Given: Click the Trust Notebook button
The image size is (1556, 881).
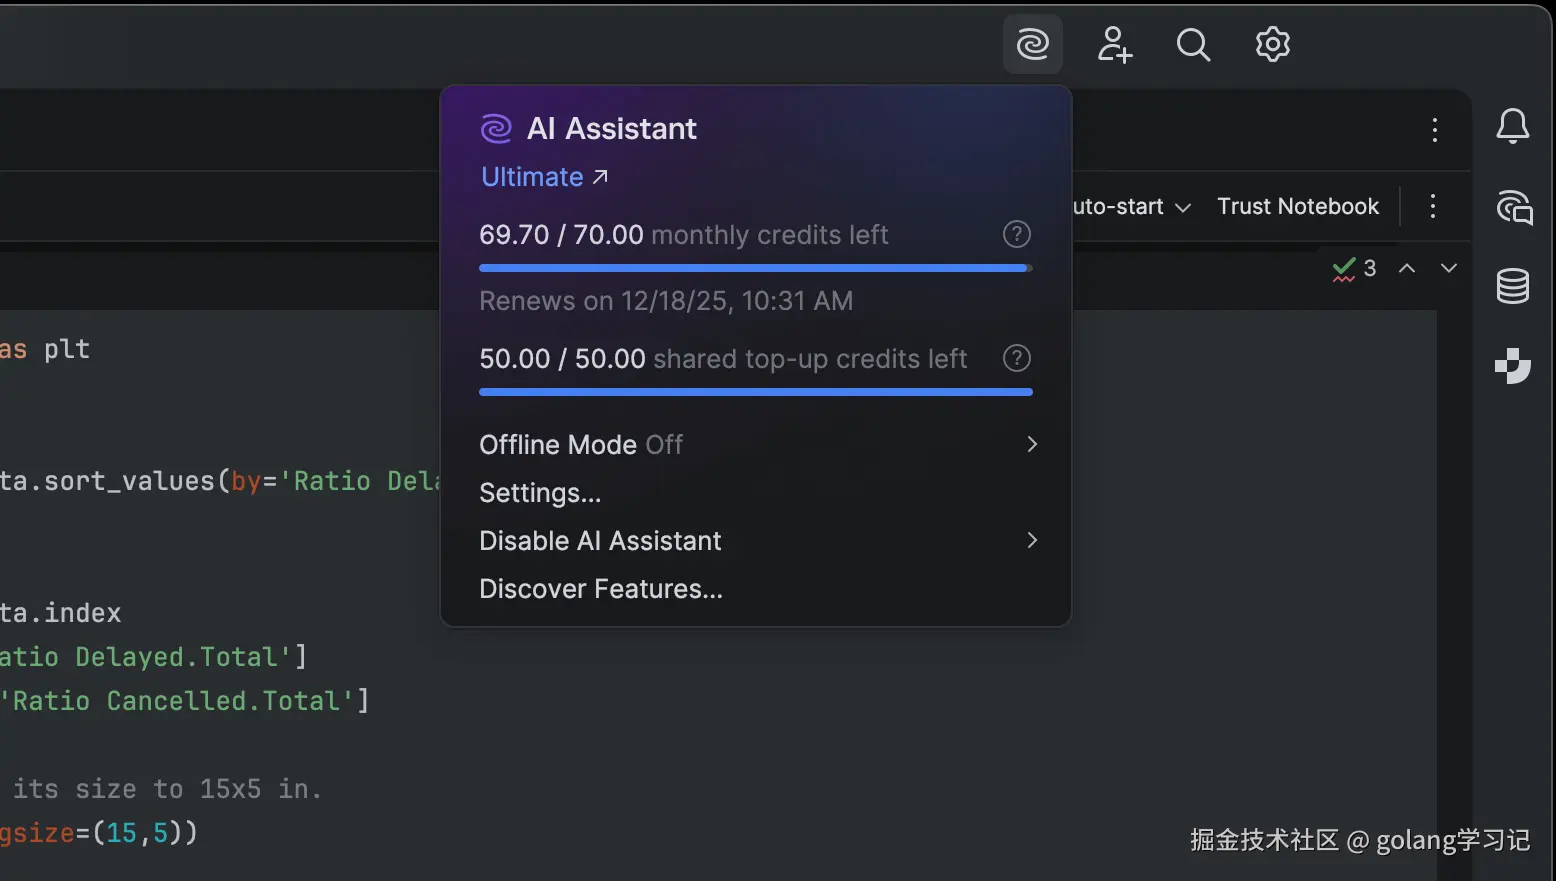Looking at the screenshot, I should pyautogui.click(x=1297, y=207).
